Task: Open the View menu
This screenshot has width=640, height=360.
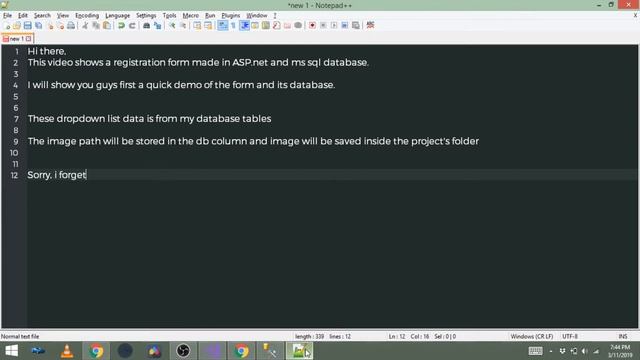Action: coord(62,16)
